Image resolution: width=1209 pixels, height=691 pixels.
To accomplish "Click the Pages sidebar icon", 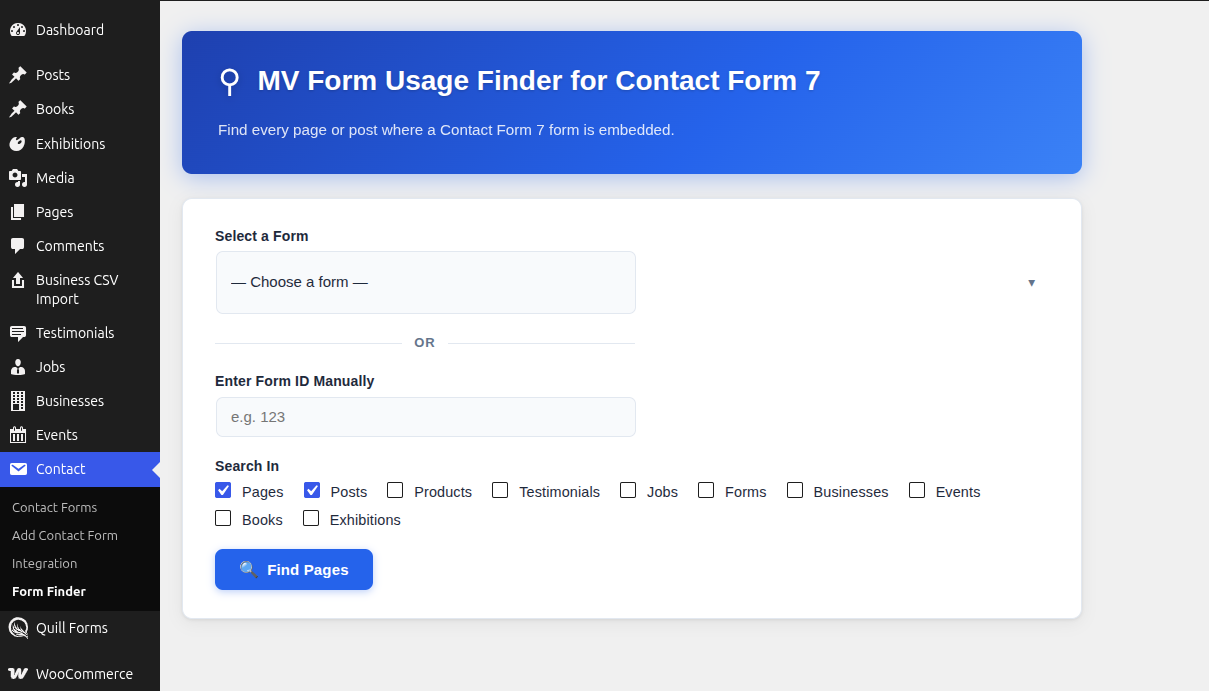I will [18, 212].
